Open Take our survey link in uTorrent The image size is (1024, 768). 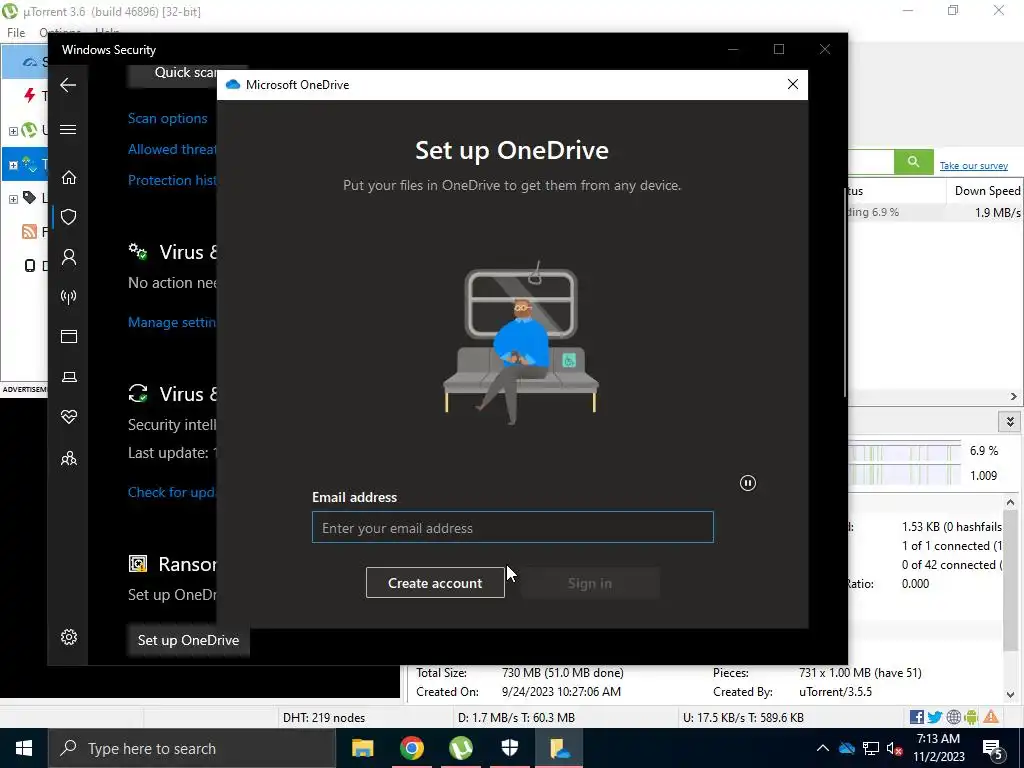(974, 166)
